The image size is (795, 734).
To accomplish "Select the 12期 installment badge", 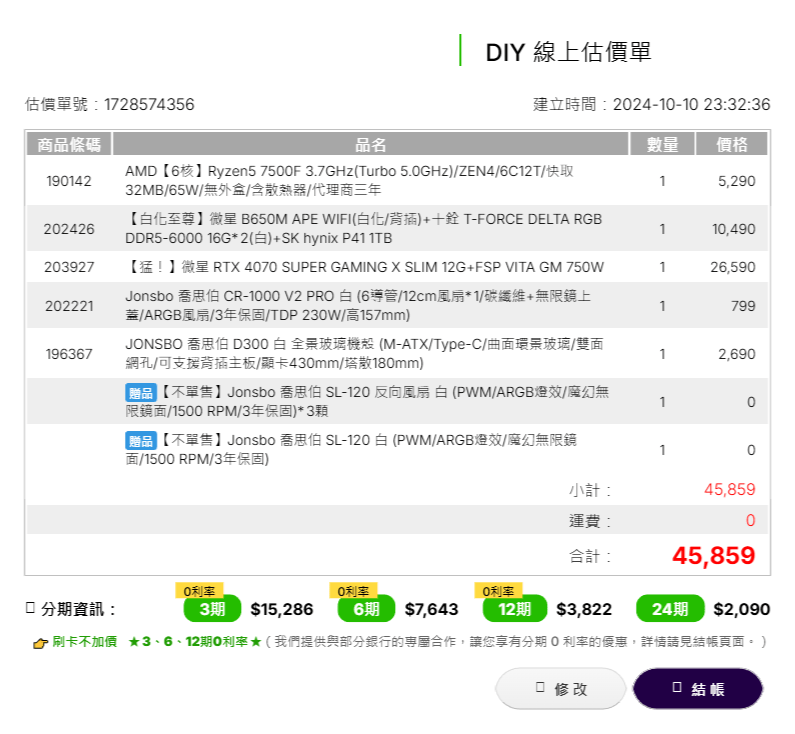I will coord(515,609).
